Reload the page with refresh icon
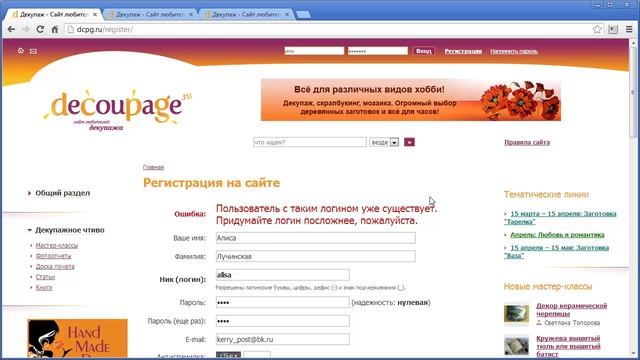Viewport: 640px width, 360px height. pyautogui.click(x=40, y=29)
